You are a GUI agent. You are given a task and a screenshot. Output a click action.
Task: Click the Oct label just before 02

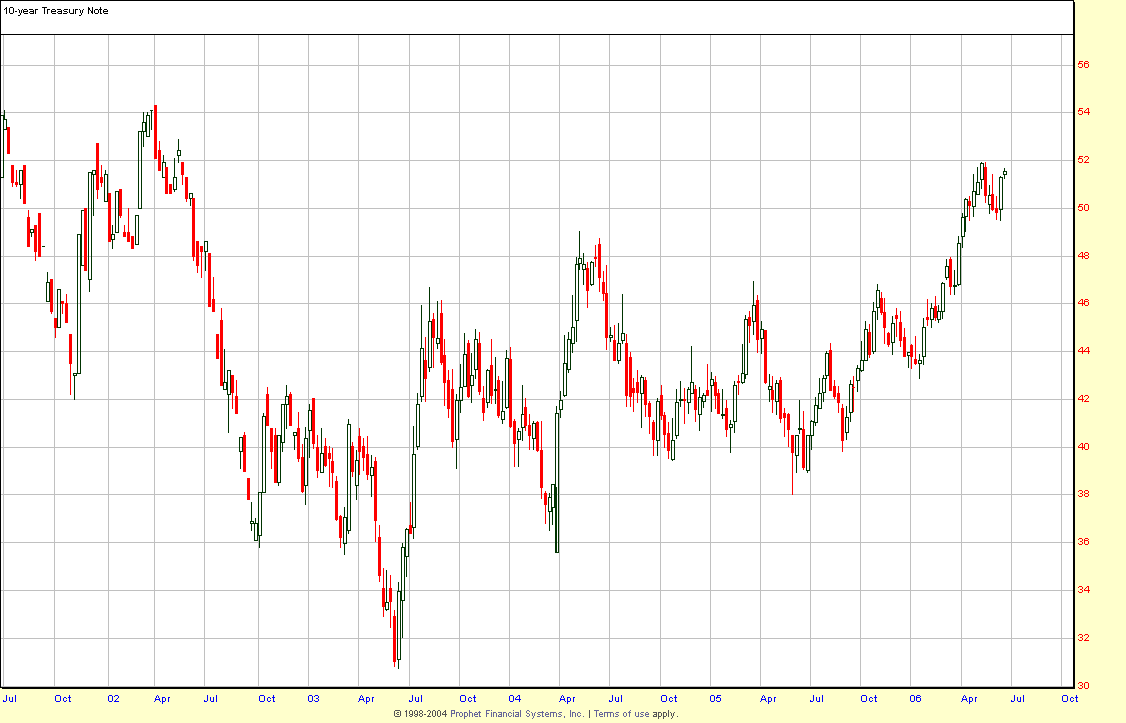62,698
